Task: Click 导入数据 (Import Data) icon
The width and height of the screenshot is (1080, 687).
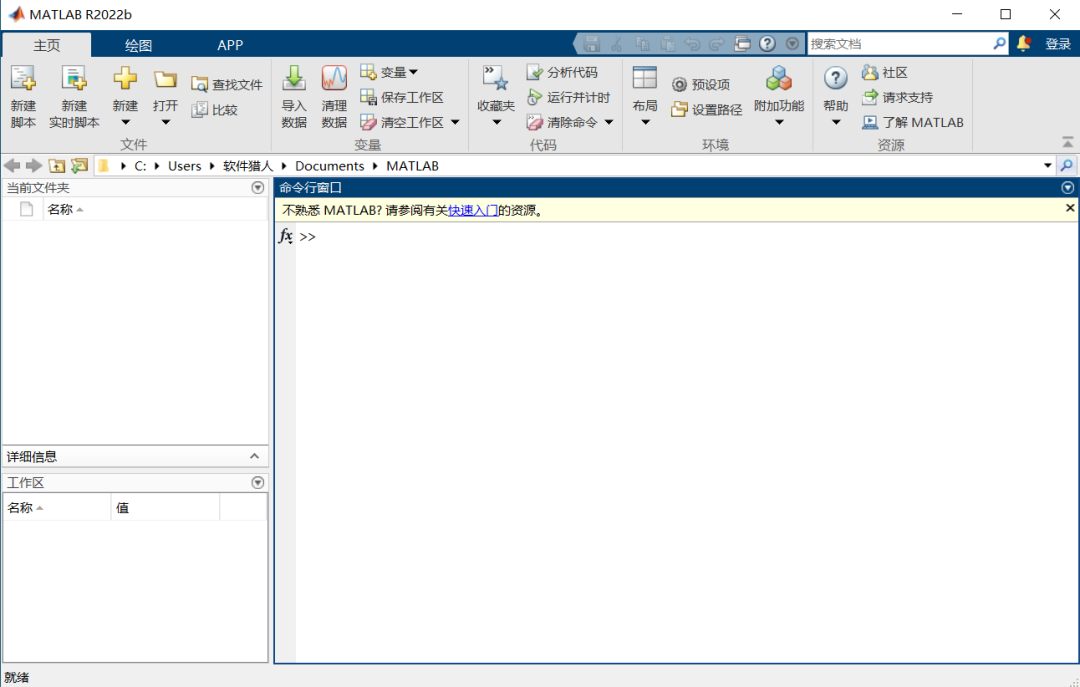Action: [x=294, y=78]
